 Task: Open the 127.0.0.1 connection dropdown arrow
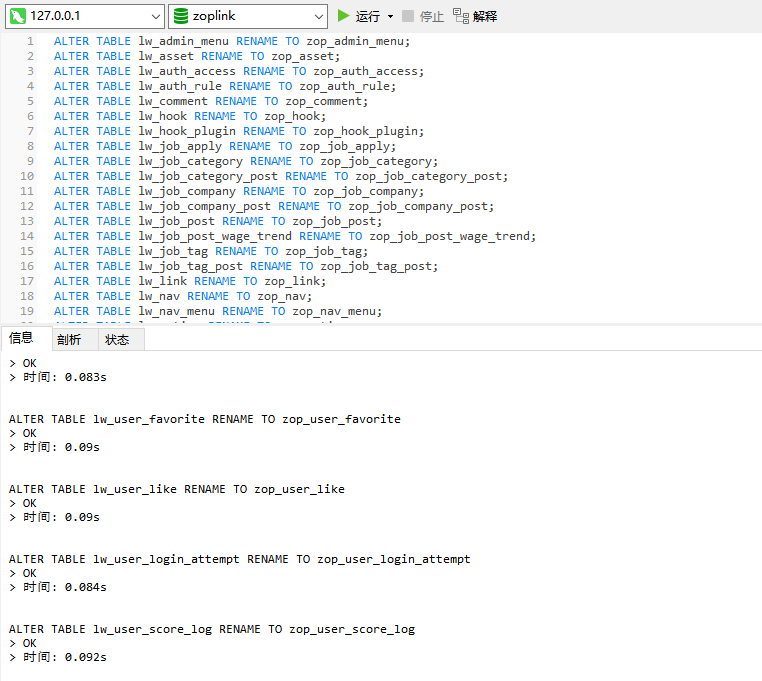click(154, 16)
